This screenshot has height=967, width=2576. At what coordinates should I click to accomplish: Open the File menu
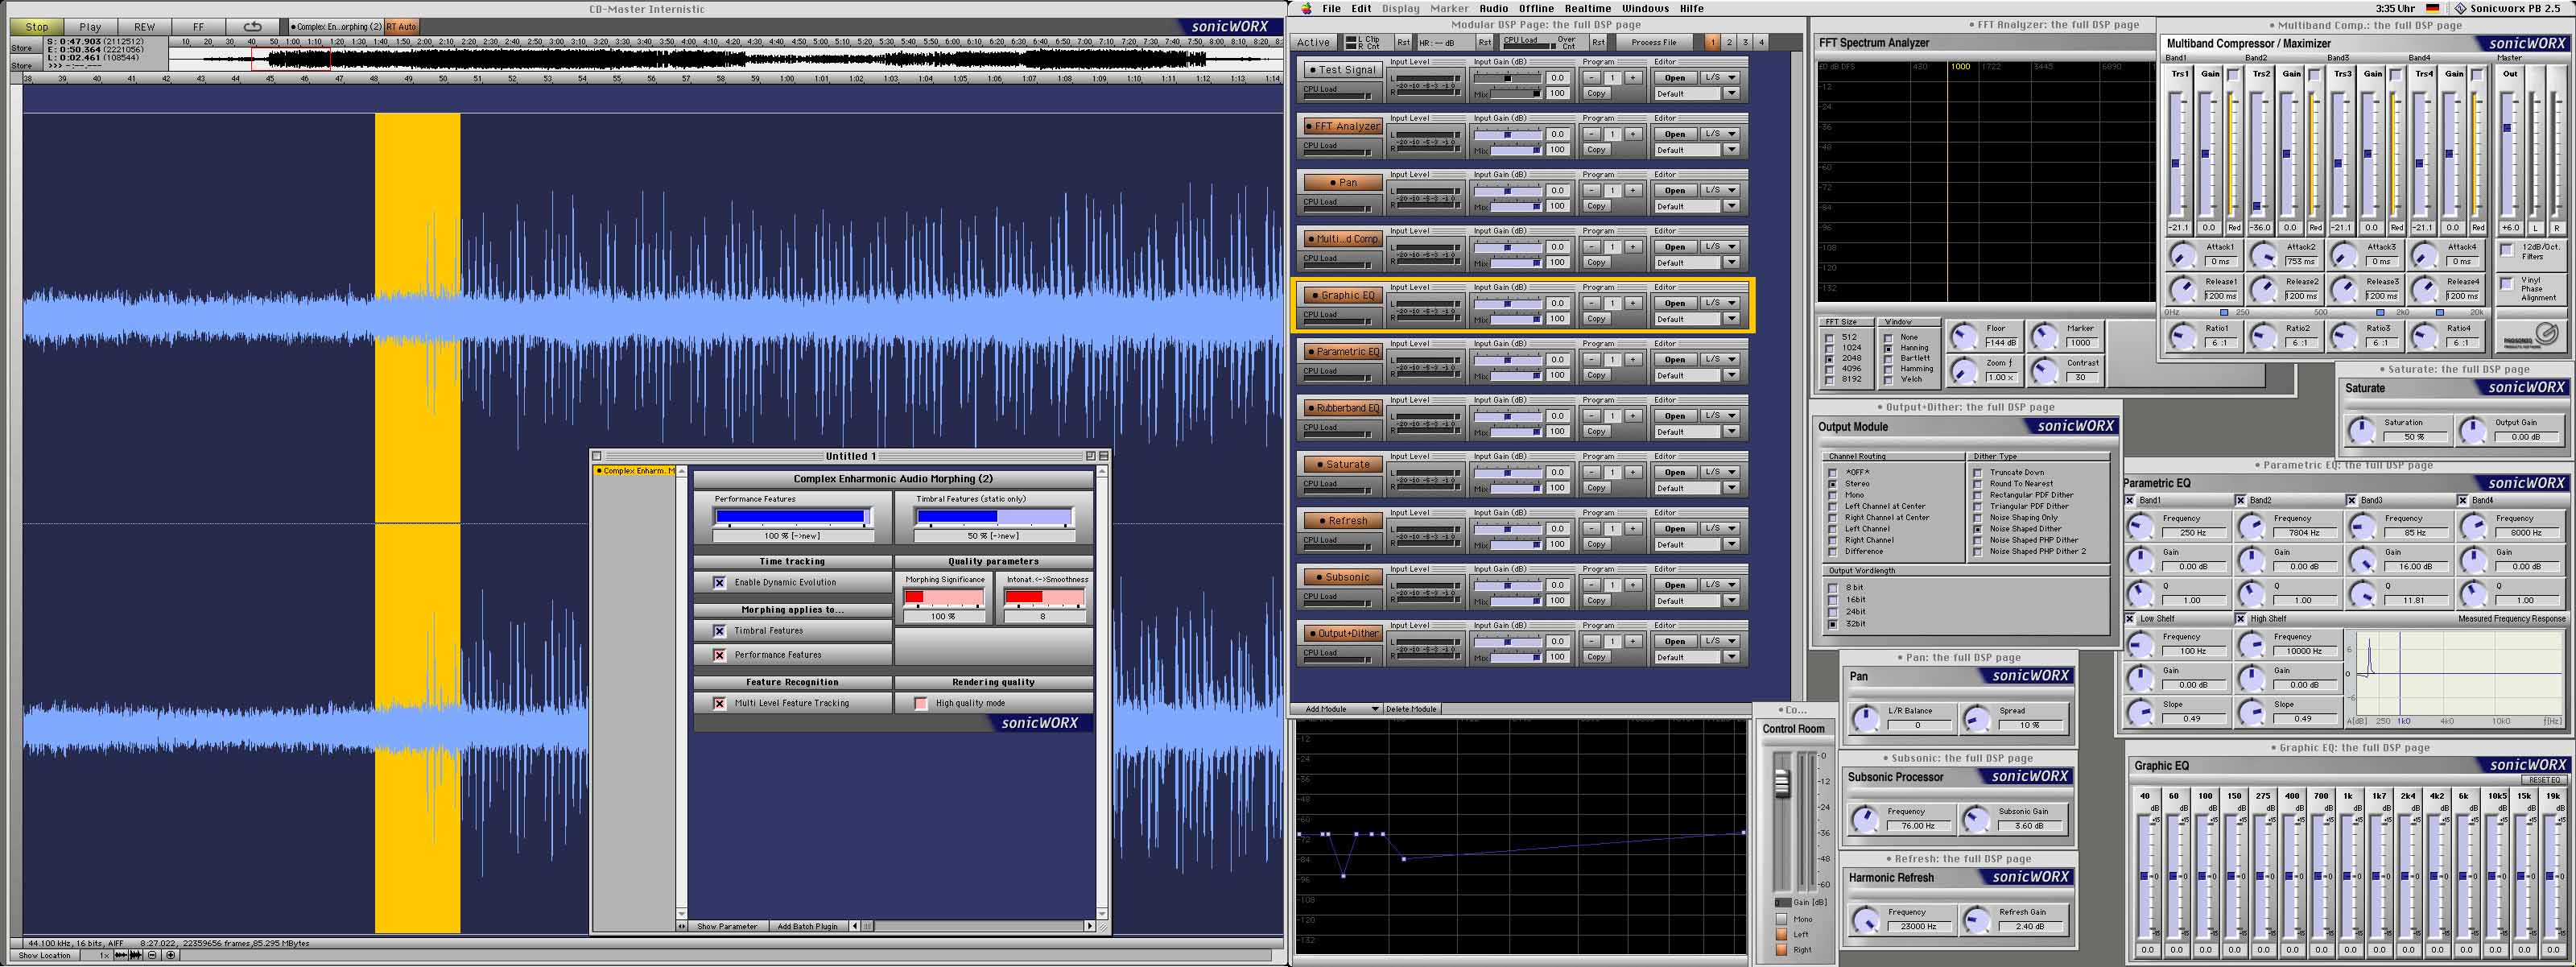[1331, 8]
